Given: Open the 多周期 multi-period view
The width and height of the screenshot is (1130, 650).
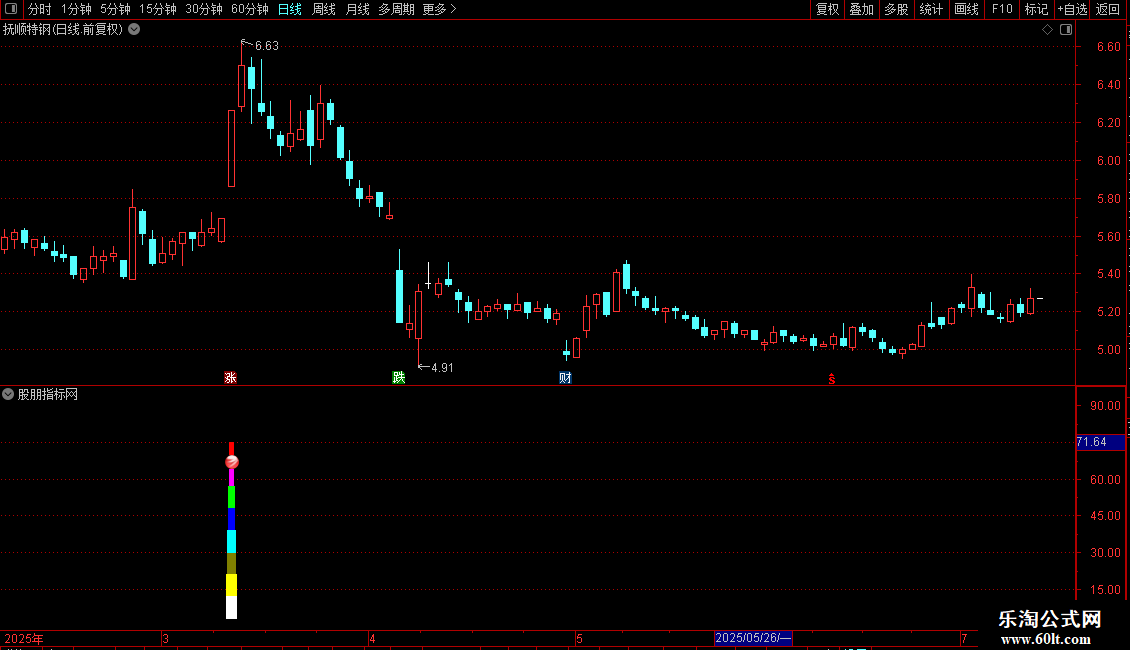Looking at the screenshot, I should point(396,9).
